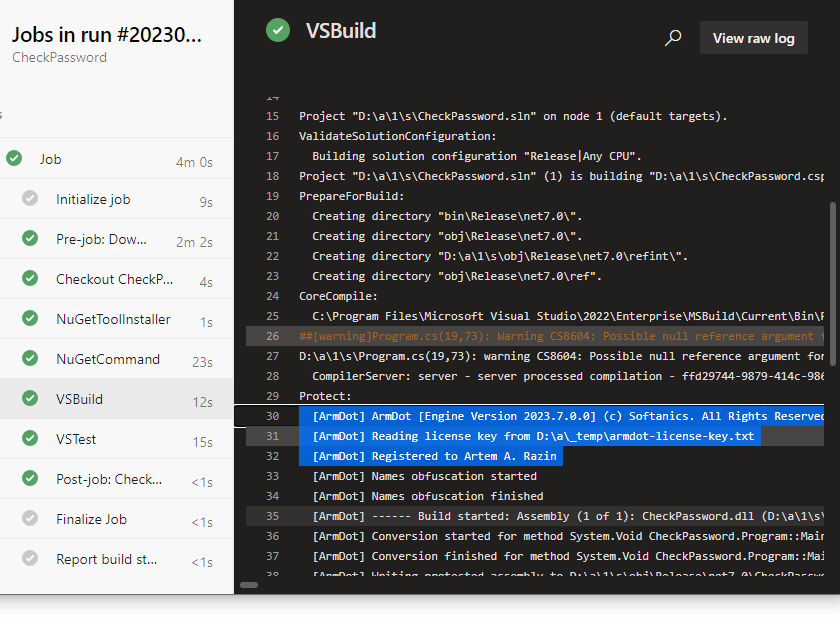Click the gray circle icon beside Finalize Job
This screenshot has height=617, width=840.
coord(30,519)
